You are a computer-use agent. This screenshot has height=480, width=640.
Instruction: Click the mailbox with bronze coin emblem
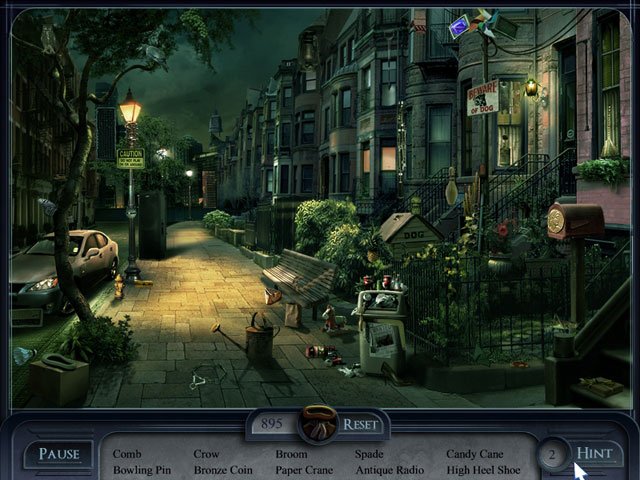tap(575, 220)
